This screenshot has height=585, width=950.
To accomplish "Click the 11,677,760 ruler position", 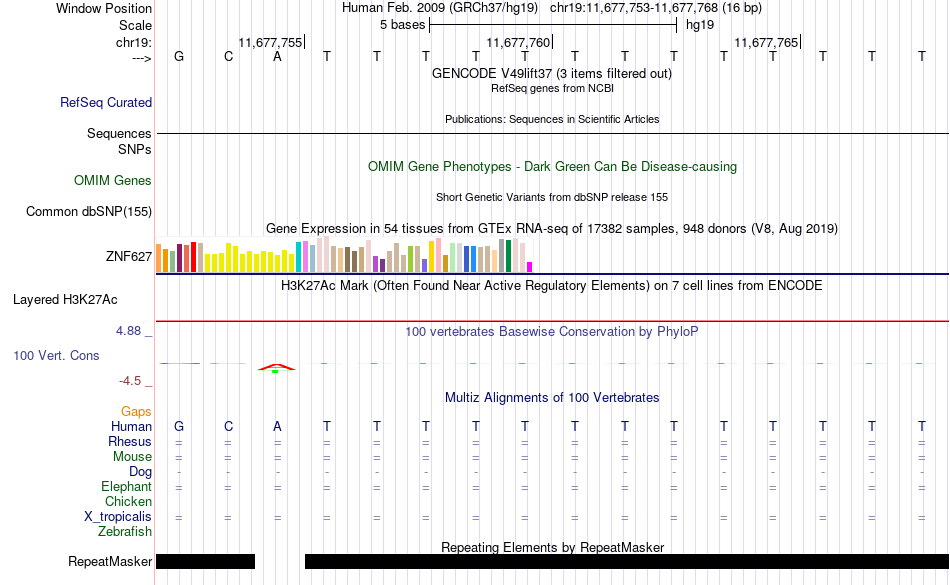I will 518,42.
